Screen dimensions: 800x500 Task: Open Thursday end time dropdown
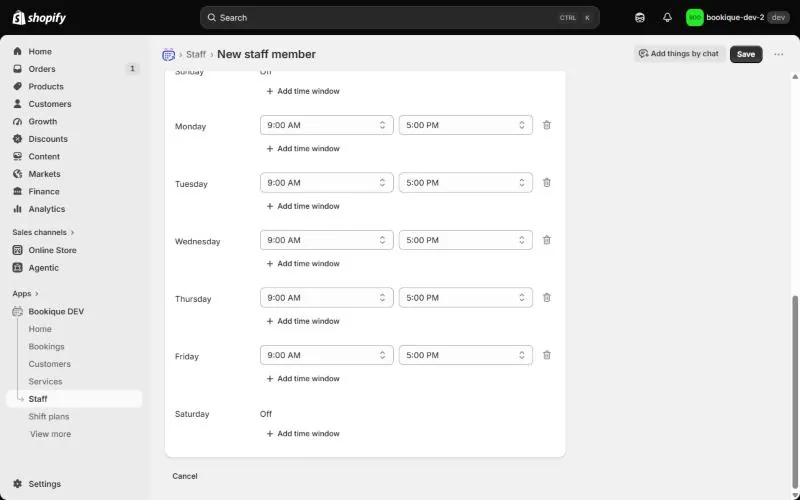click(466, 297)
